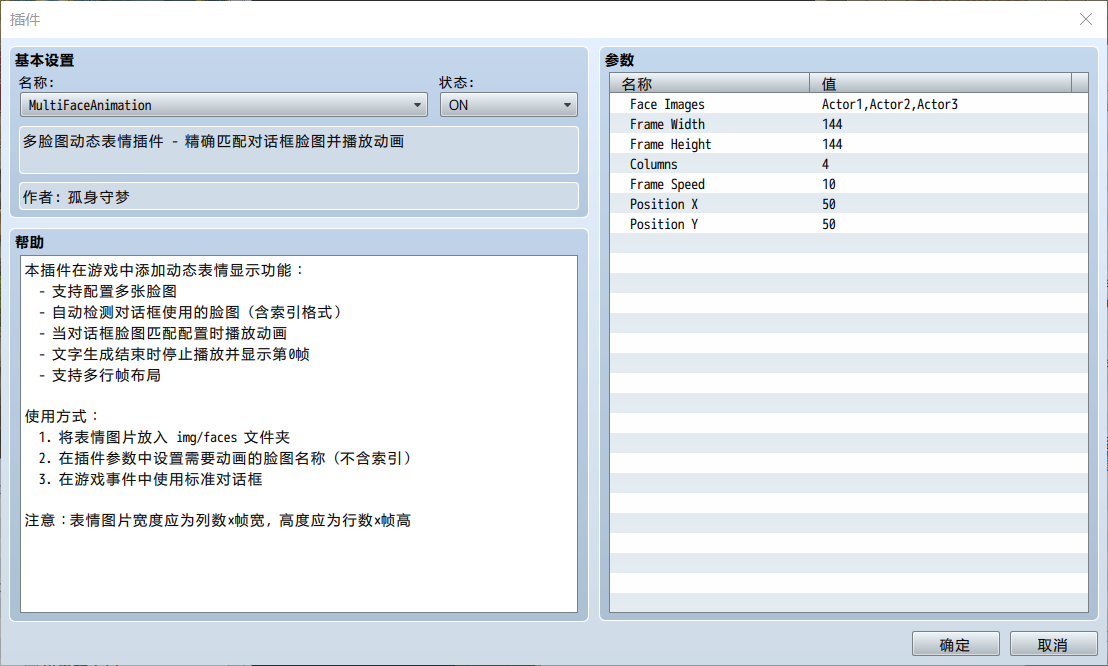1108x666 pixels.
Task: Click the Frame Speed value 10
Action: pyautogui.click(x=829, y=184)
